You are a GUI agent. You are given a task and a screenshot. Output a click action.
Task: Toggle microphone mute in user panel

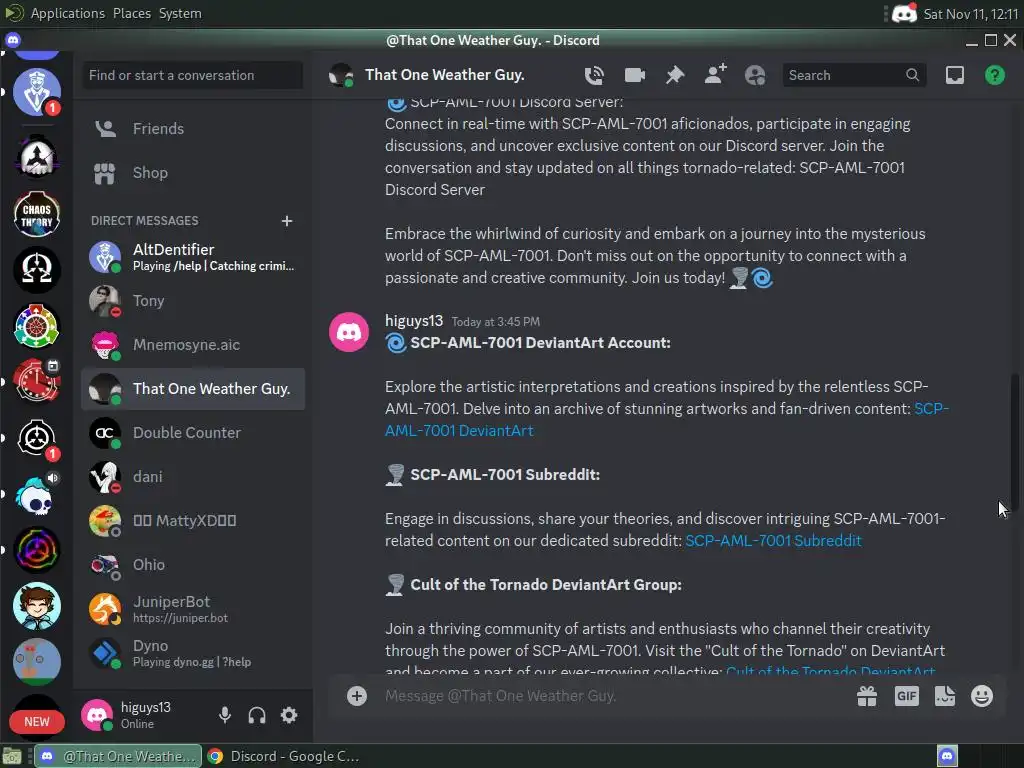pos(225,716)
